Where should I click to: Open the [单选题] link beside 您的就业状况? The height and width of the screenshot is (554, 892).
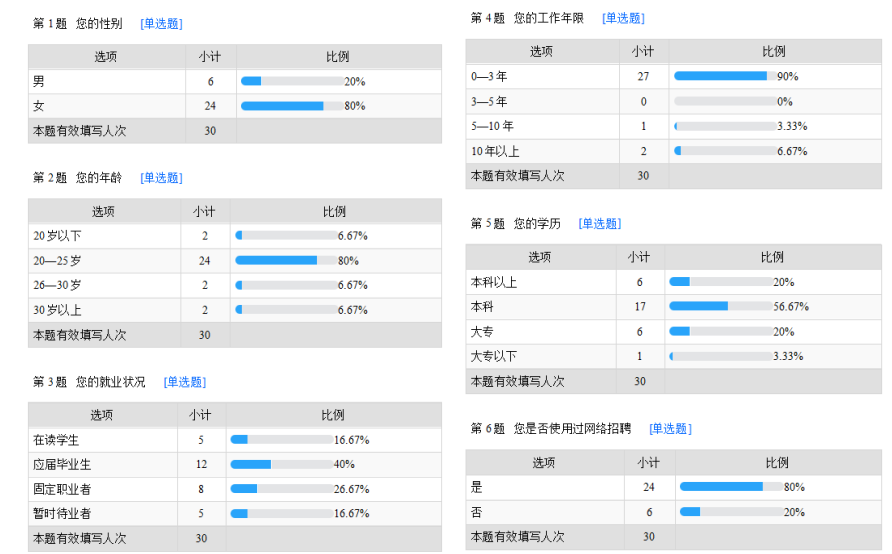tap(185, 382)
